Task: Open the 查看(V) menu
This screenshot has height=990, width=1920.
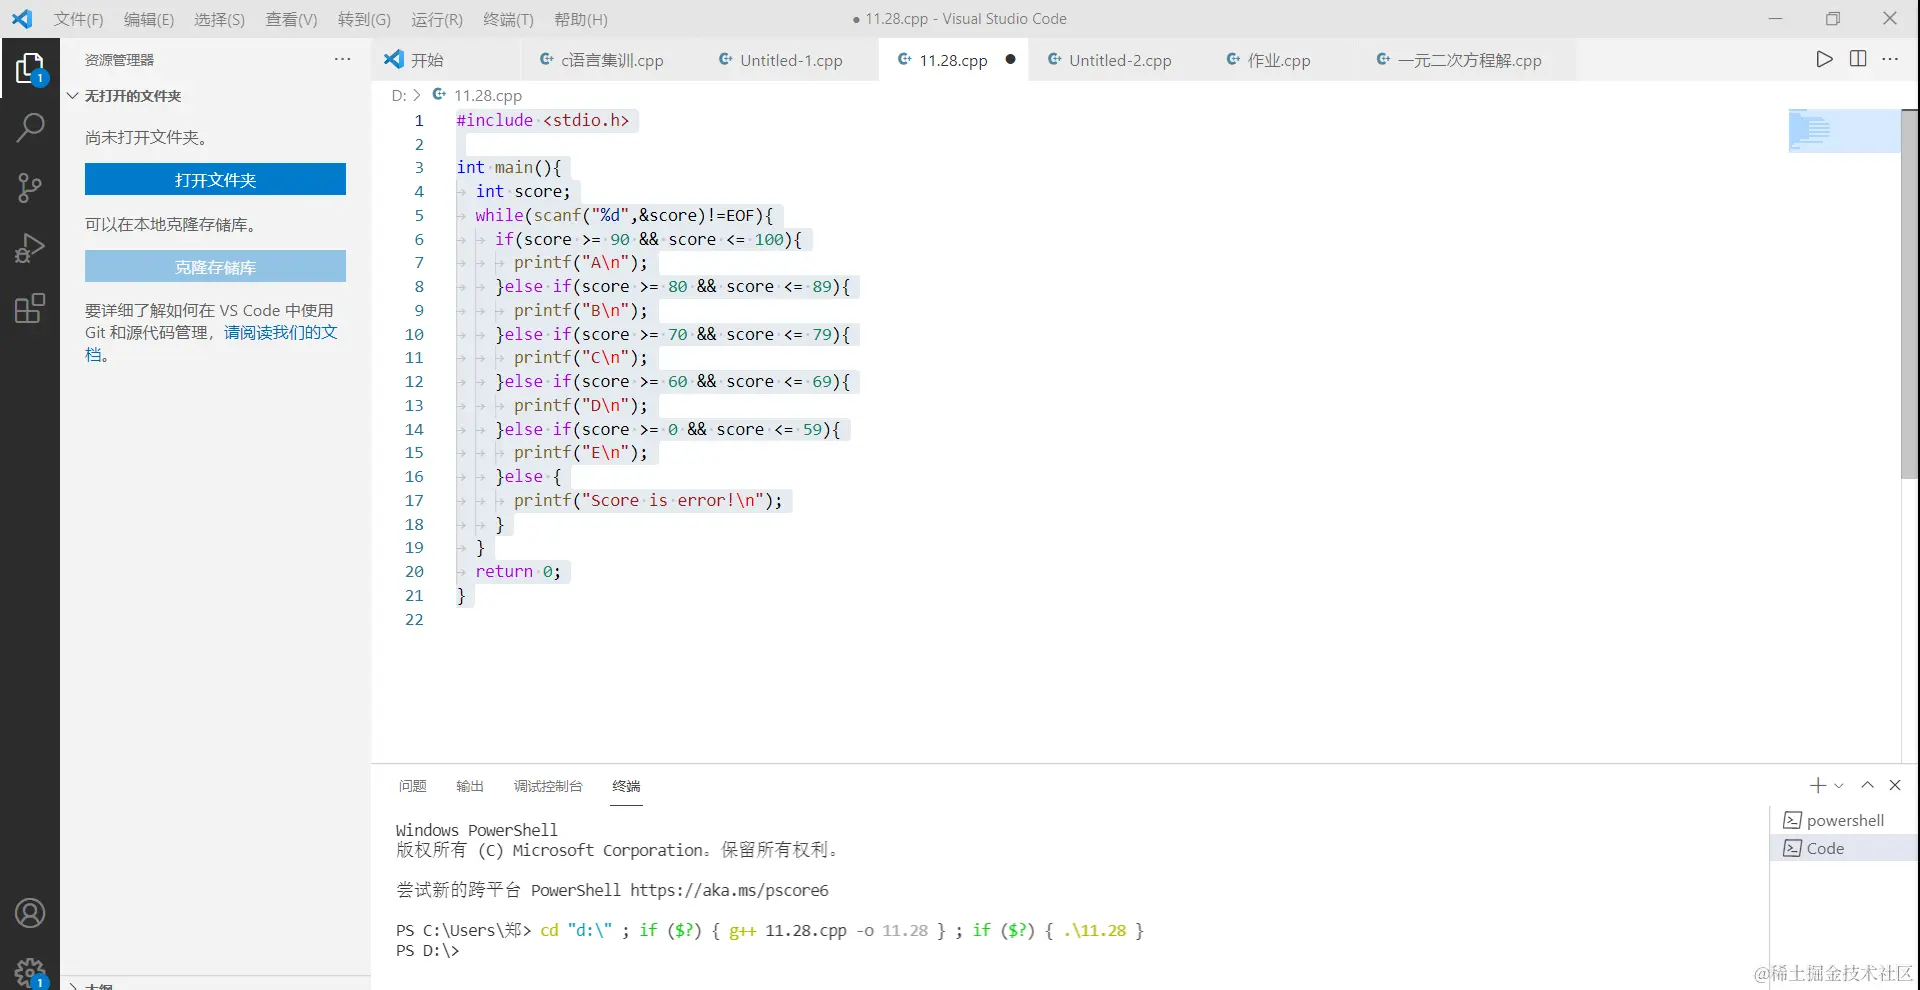Action: (x=291, y=19)
